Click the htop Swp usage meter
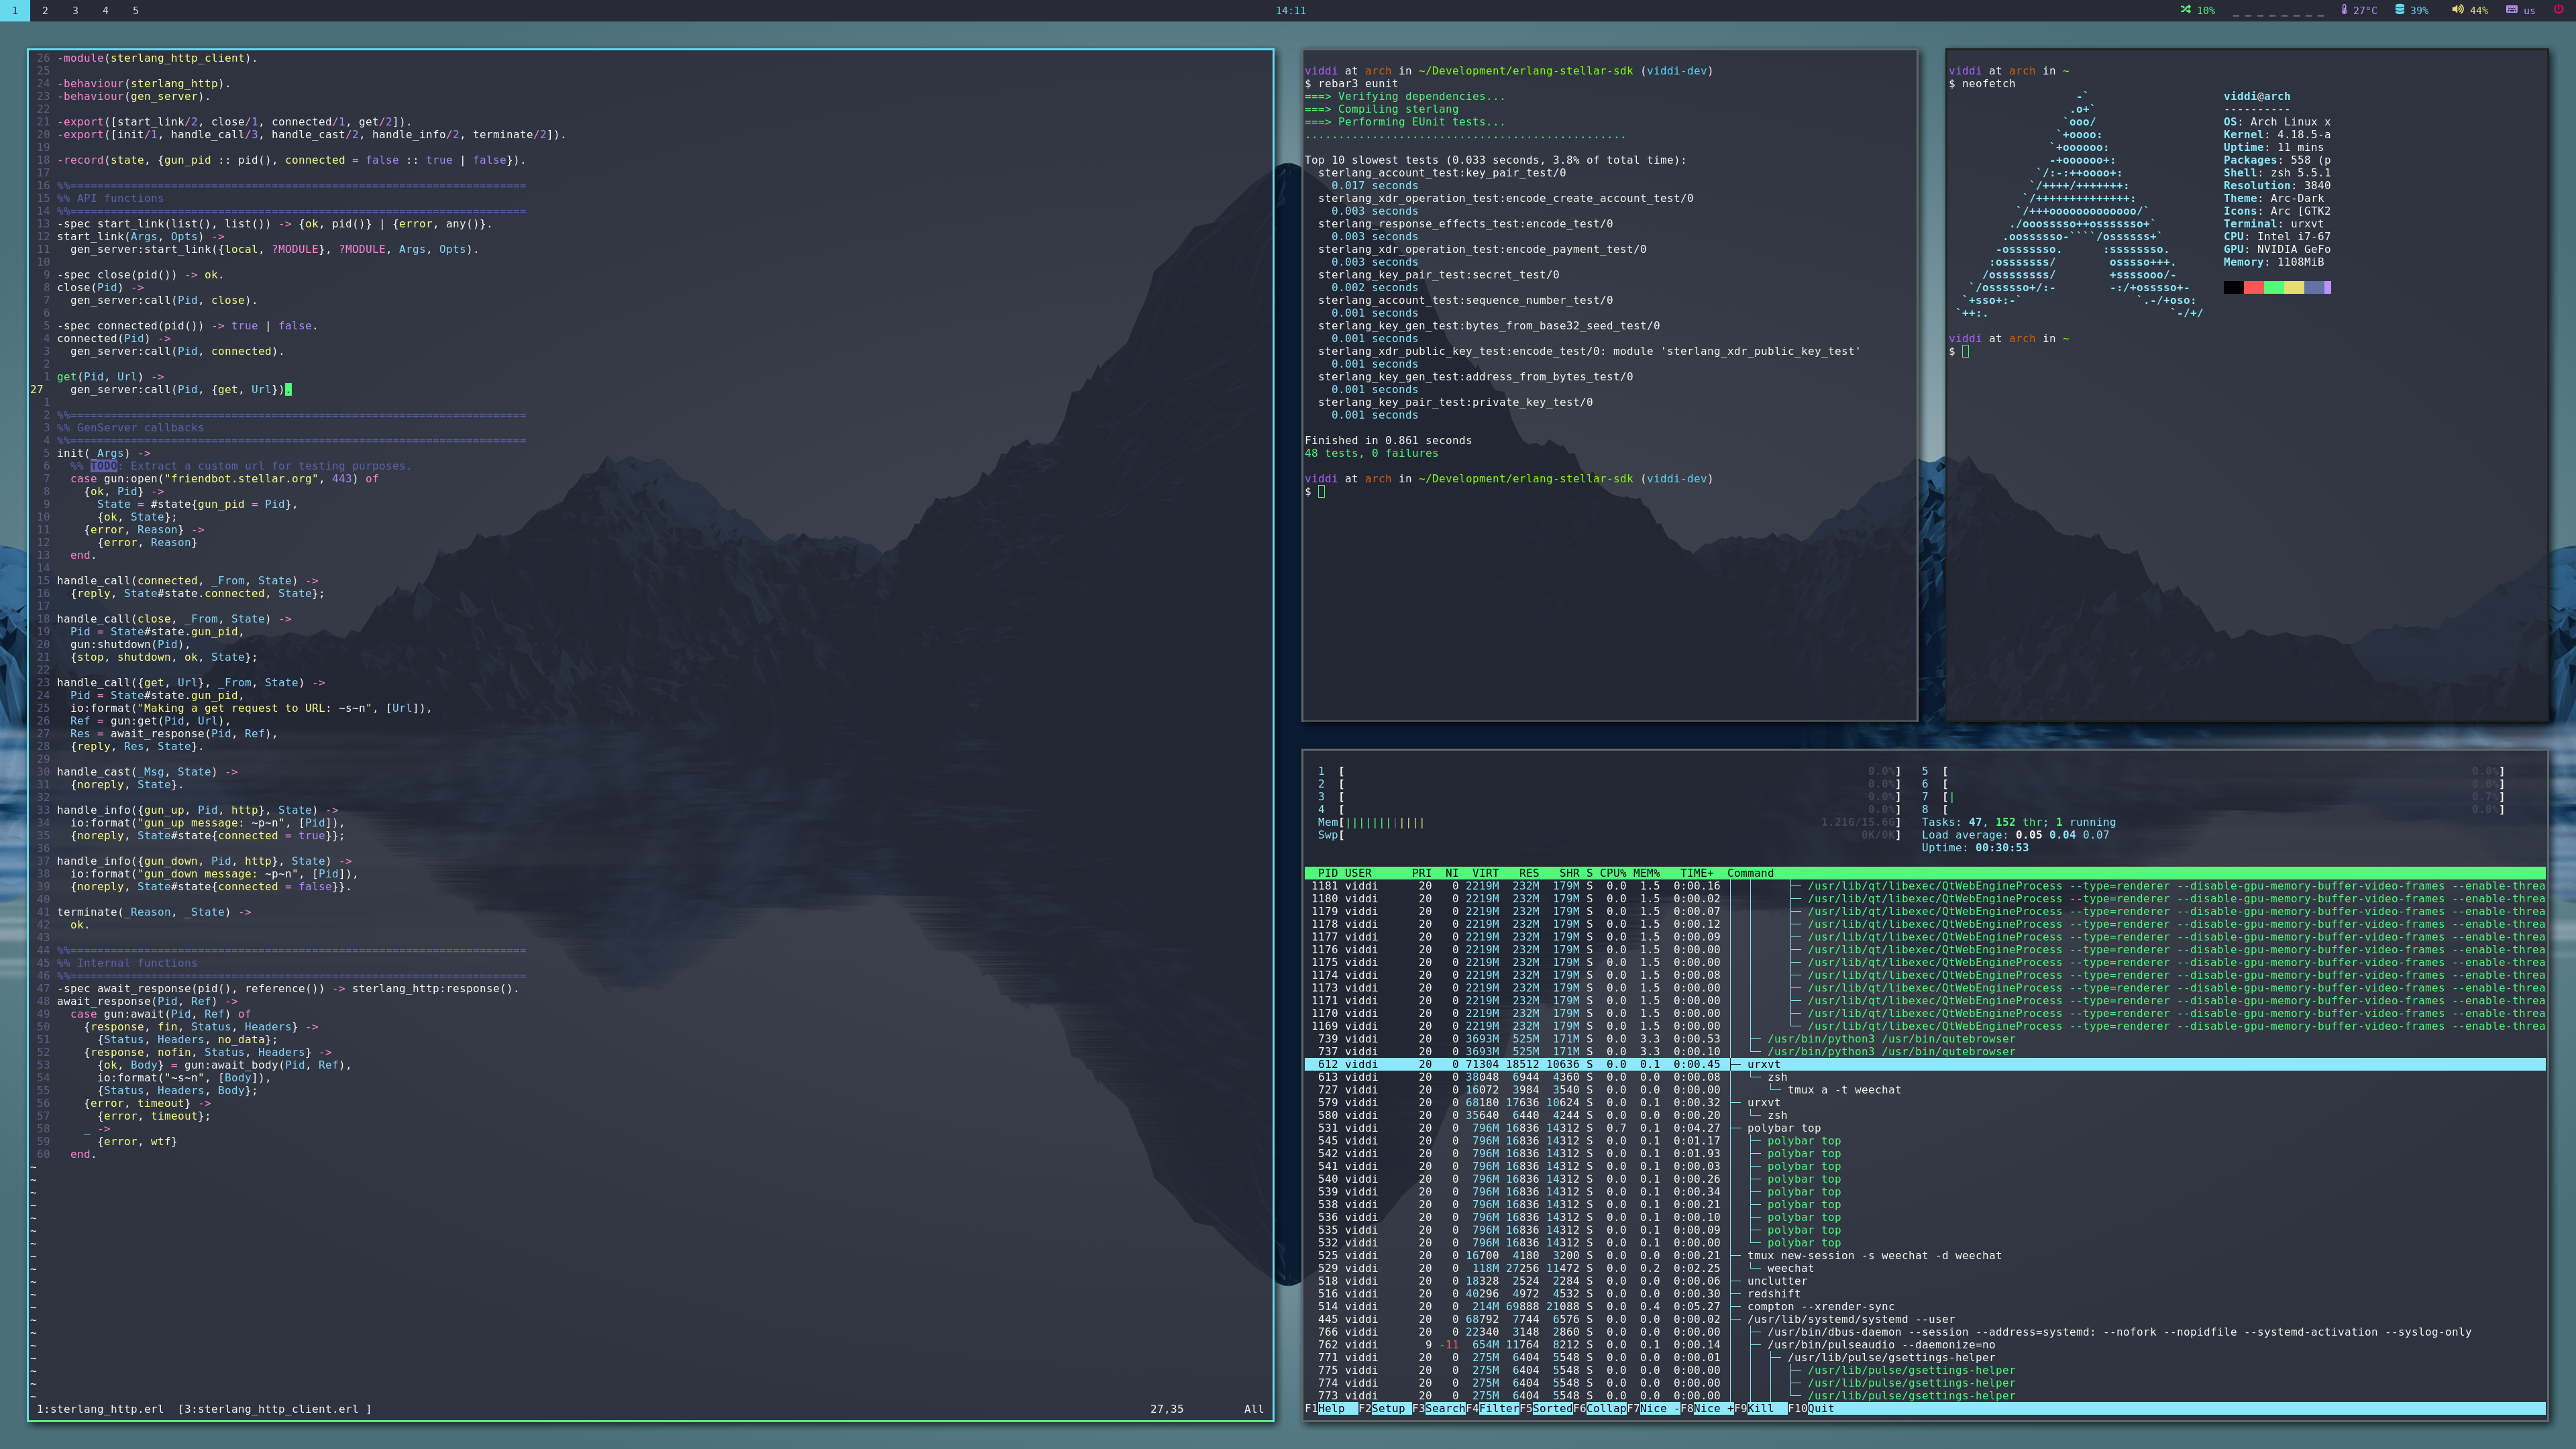The width and height of the screenshot is (2576, 1449). click(1609, 835)
